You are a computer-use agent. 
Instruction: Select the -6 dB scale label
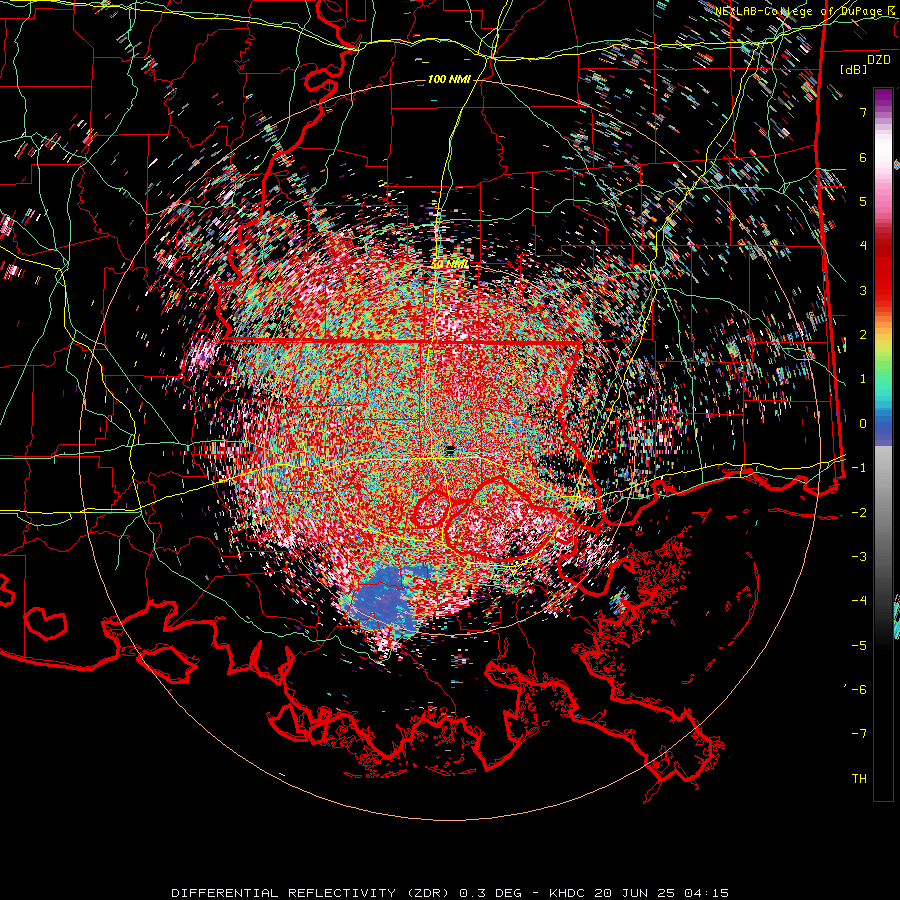[859, 689]
